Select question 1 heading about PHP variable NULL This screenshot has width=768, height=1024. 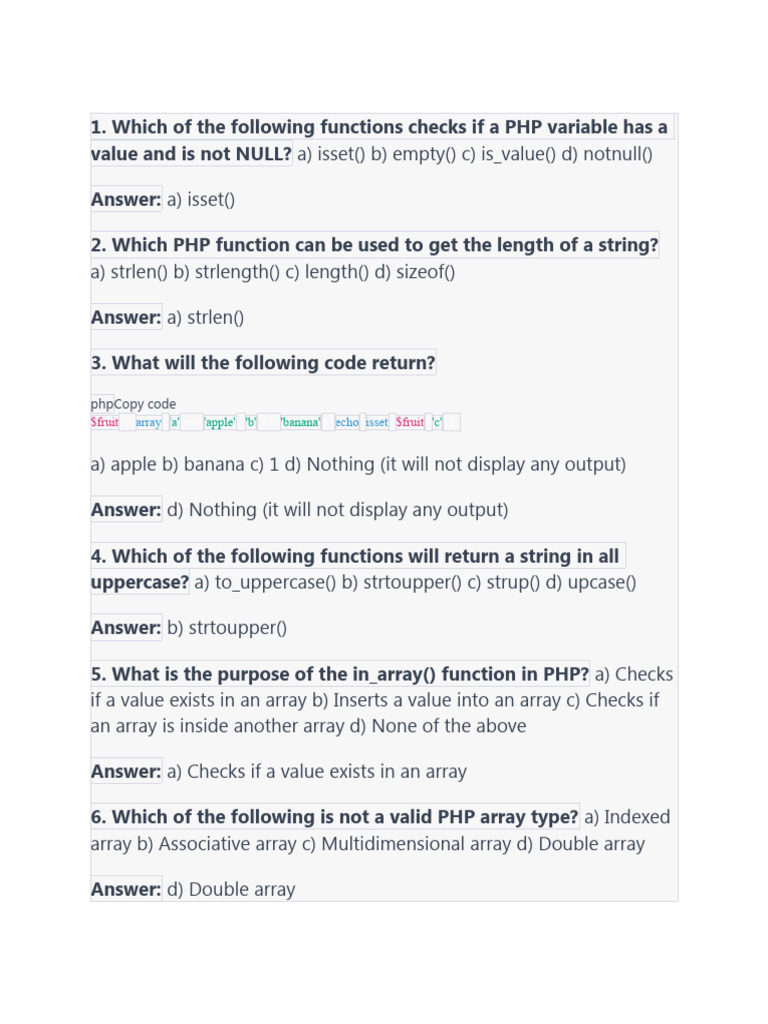click(x=379, y=128)
